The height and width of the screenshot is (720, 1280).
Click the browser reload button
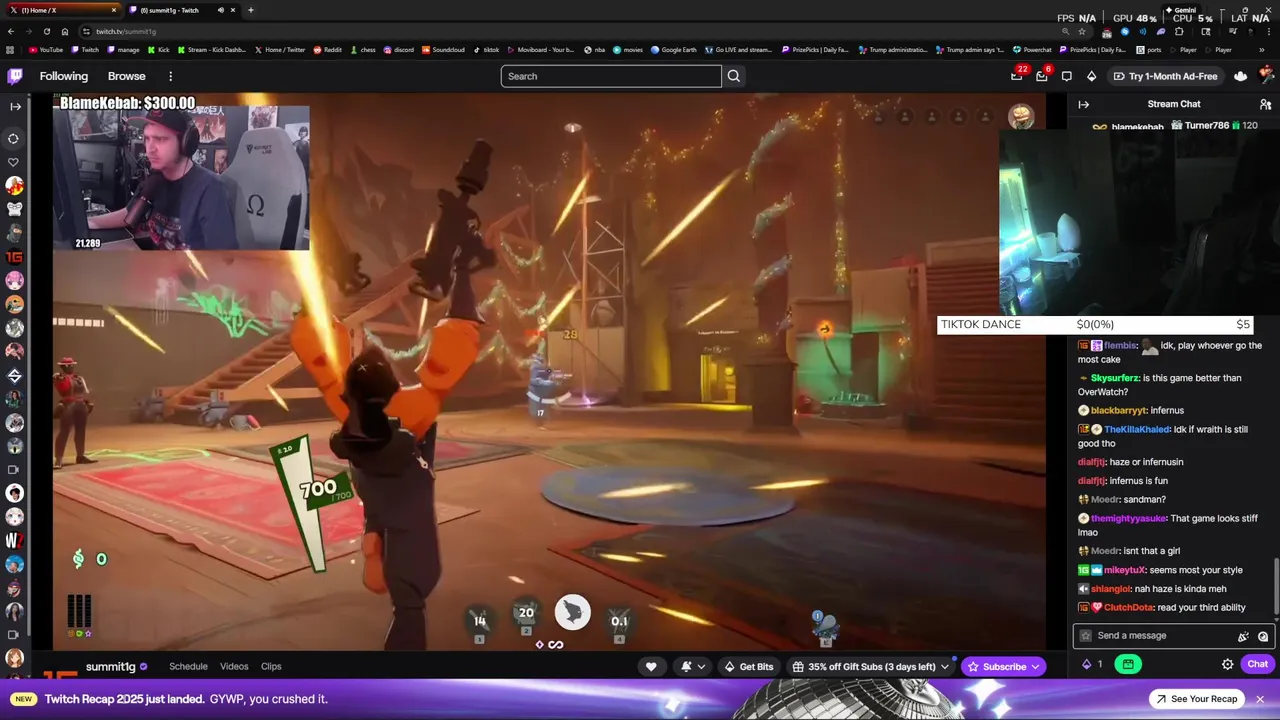coord(47,31)
